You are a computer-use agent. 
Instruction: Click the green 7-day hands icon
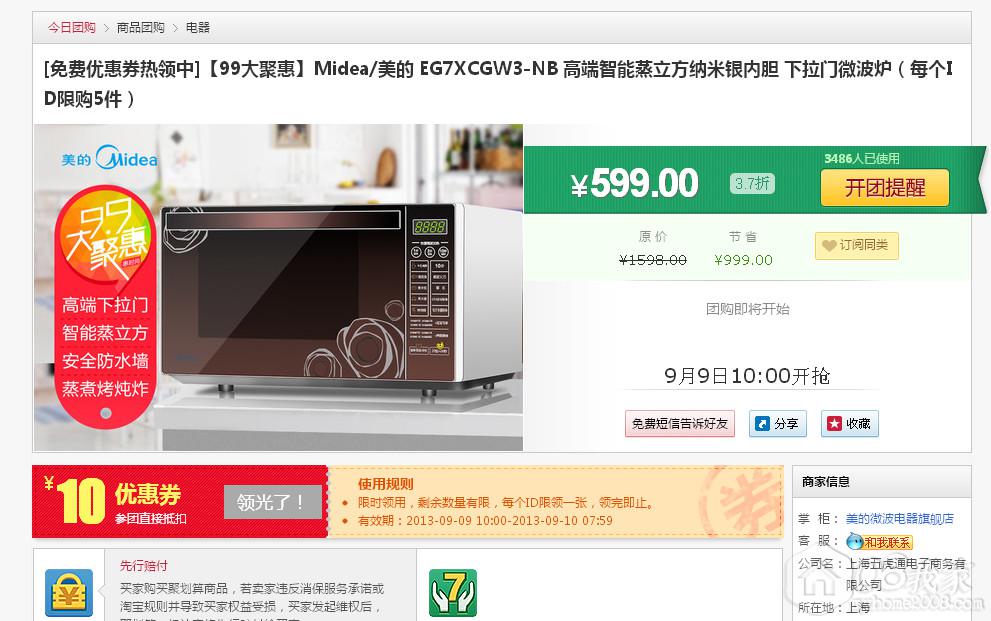click(x=453, y=593)
